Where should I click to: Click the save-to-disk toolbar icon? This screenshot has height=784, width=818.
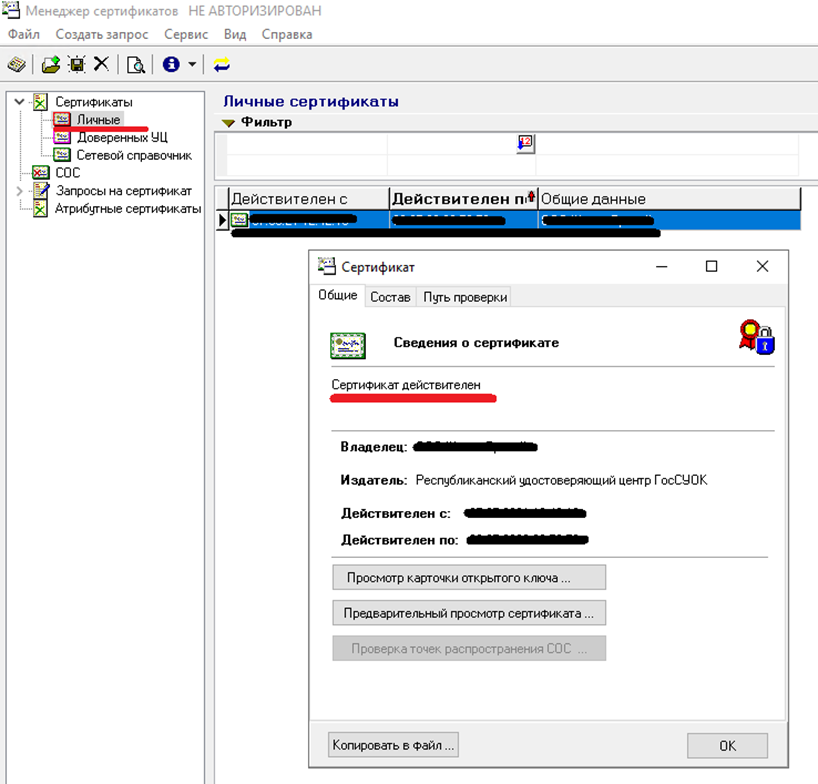coord(76,64)
